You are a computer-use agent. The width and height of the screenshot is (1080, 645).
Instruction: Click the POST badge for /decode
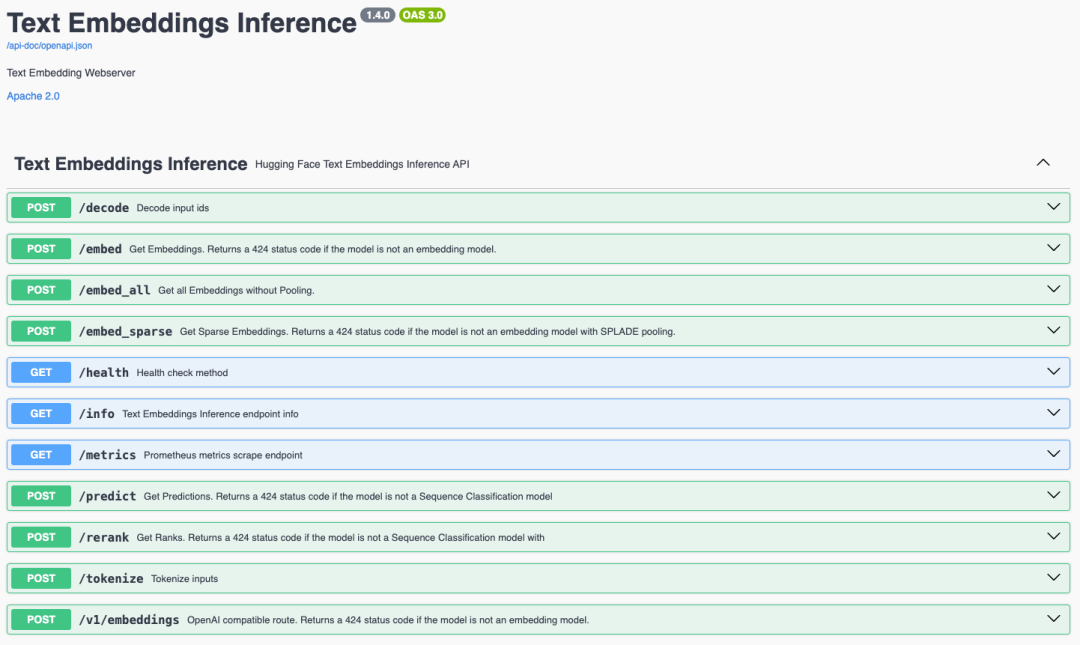point(41,208)
